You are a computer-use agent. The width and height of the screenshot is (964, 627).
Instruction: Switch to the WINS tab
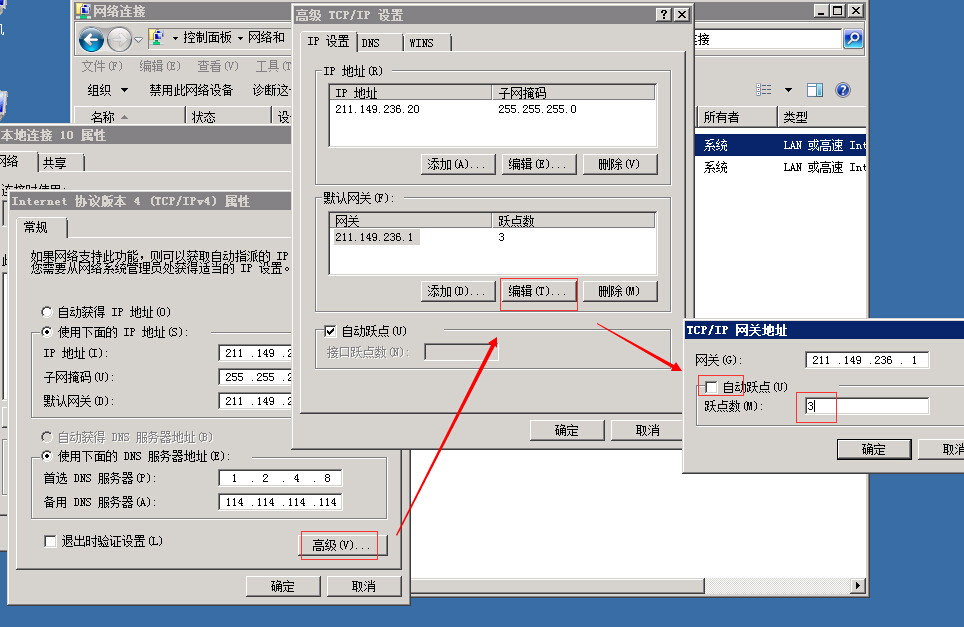point(422,43)
